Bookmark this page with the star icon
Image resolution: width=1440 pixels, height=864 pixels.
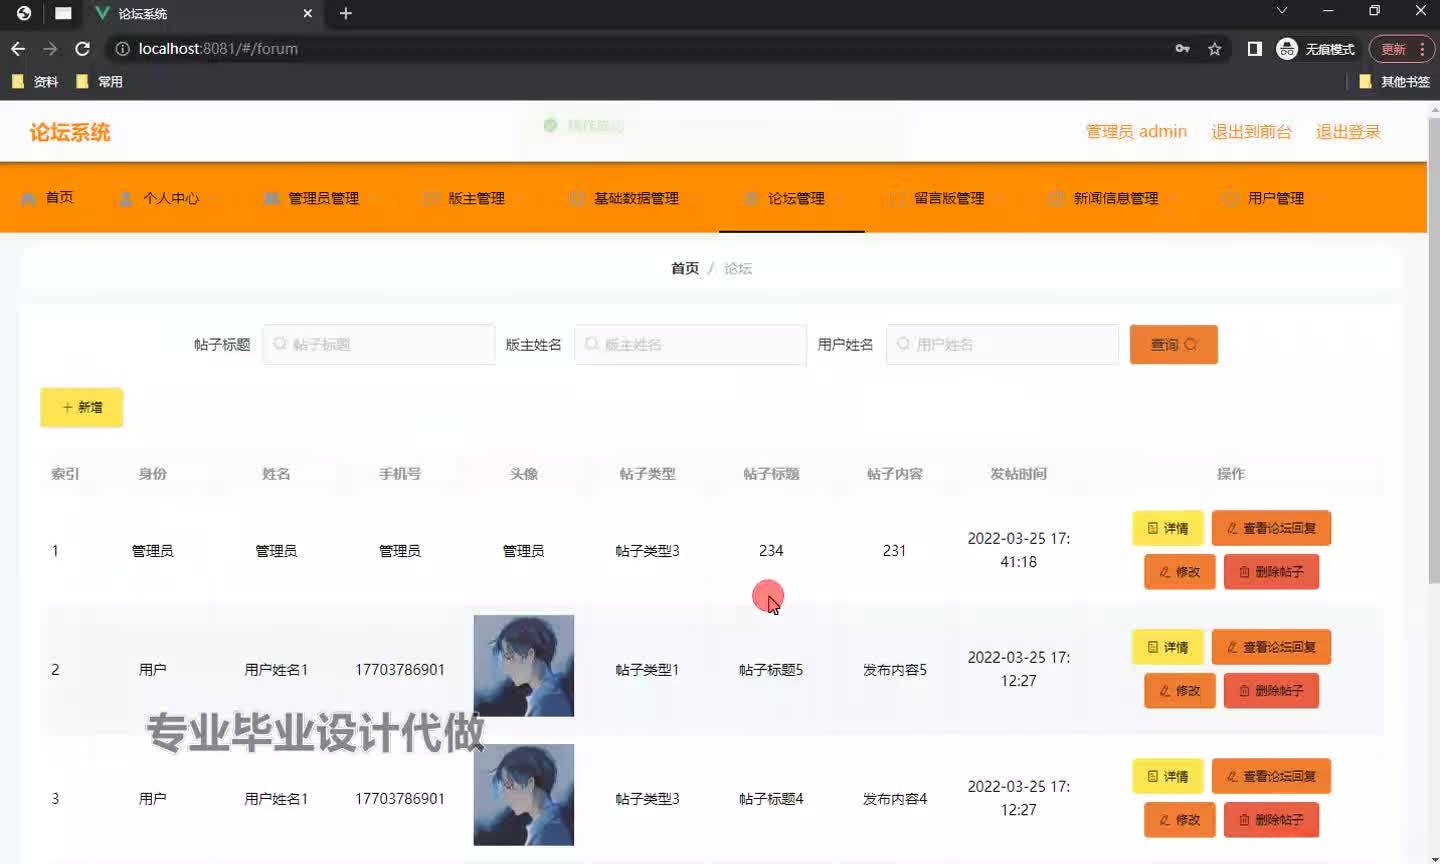click(1214, 48)
